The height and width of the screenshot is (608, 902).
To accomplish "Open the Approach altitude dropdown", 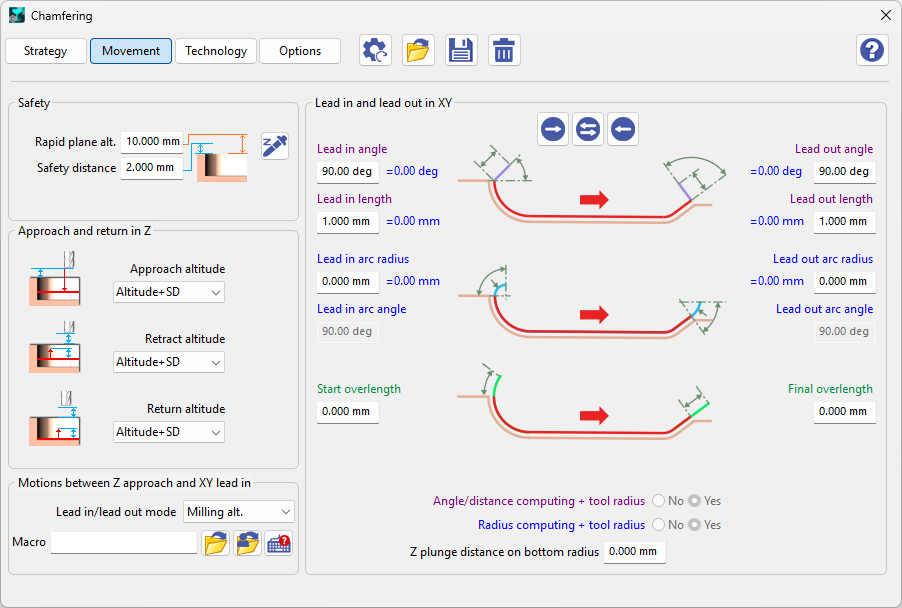I will (168, 292).
